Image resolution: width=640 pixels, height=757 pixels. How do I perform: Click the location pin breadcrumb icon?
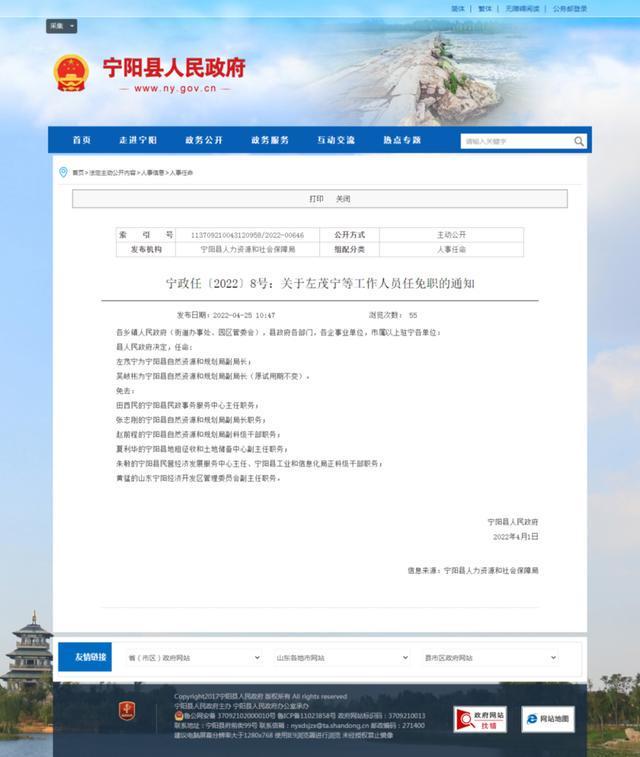(64, 172)
